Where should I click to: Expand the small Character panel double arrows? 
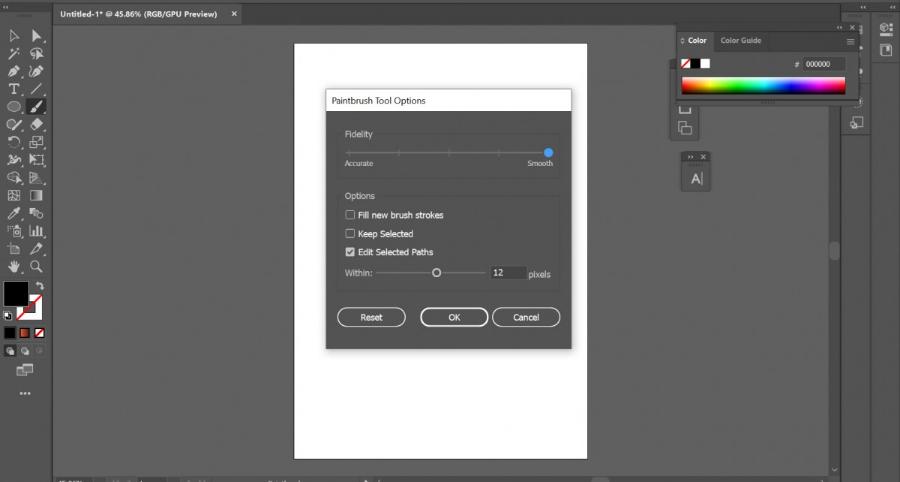[690, 157]
